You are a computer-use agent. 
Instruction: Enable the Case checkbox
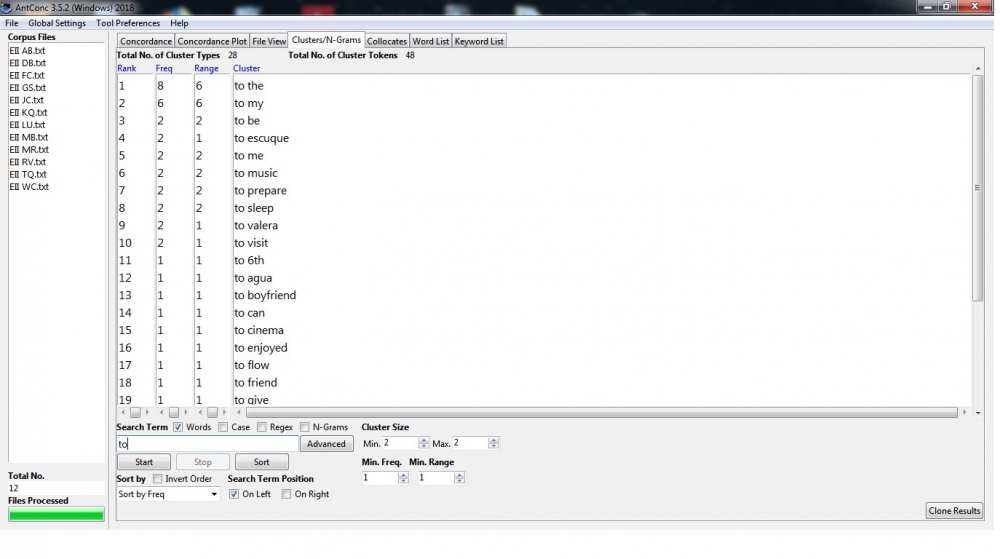coord(223,427)
